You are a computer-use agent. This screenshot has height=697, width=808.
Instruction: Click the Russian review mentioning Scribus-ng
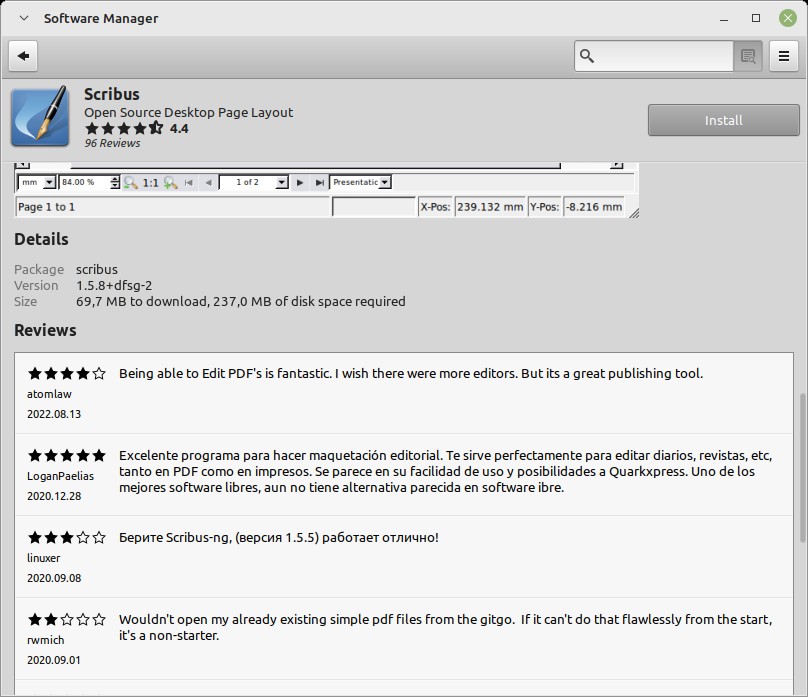(x=279, y=537)
